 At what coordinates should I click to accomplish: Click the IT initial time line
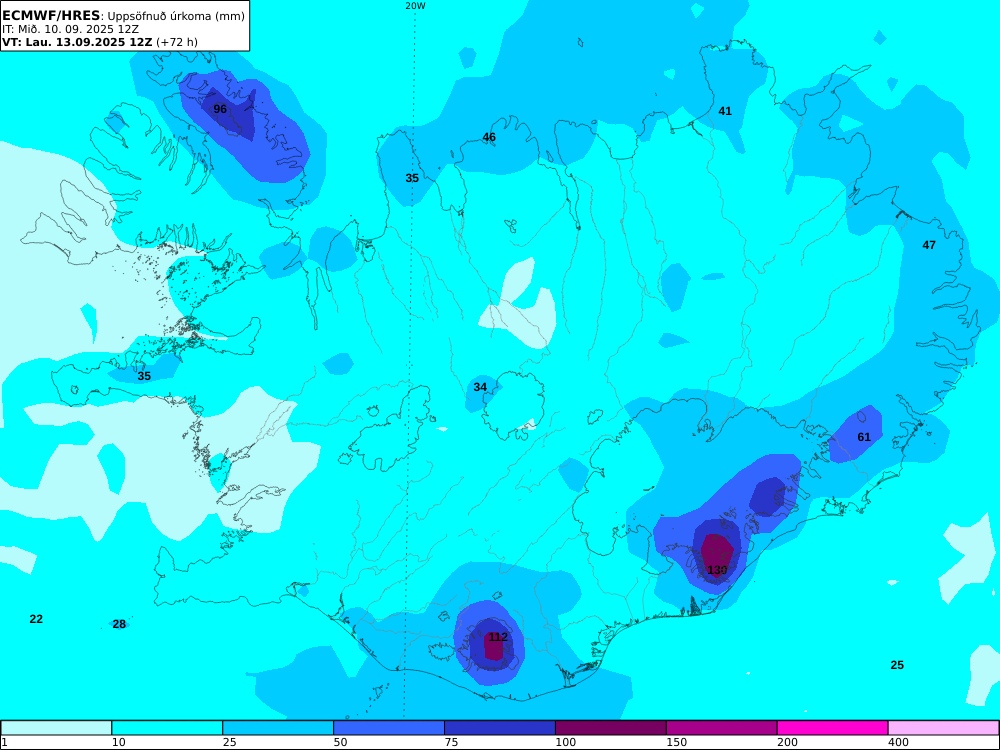click(x=70, y=29)
